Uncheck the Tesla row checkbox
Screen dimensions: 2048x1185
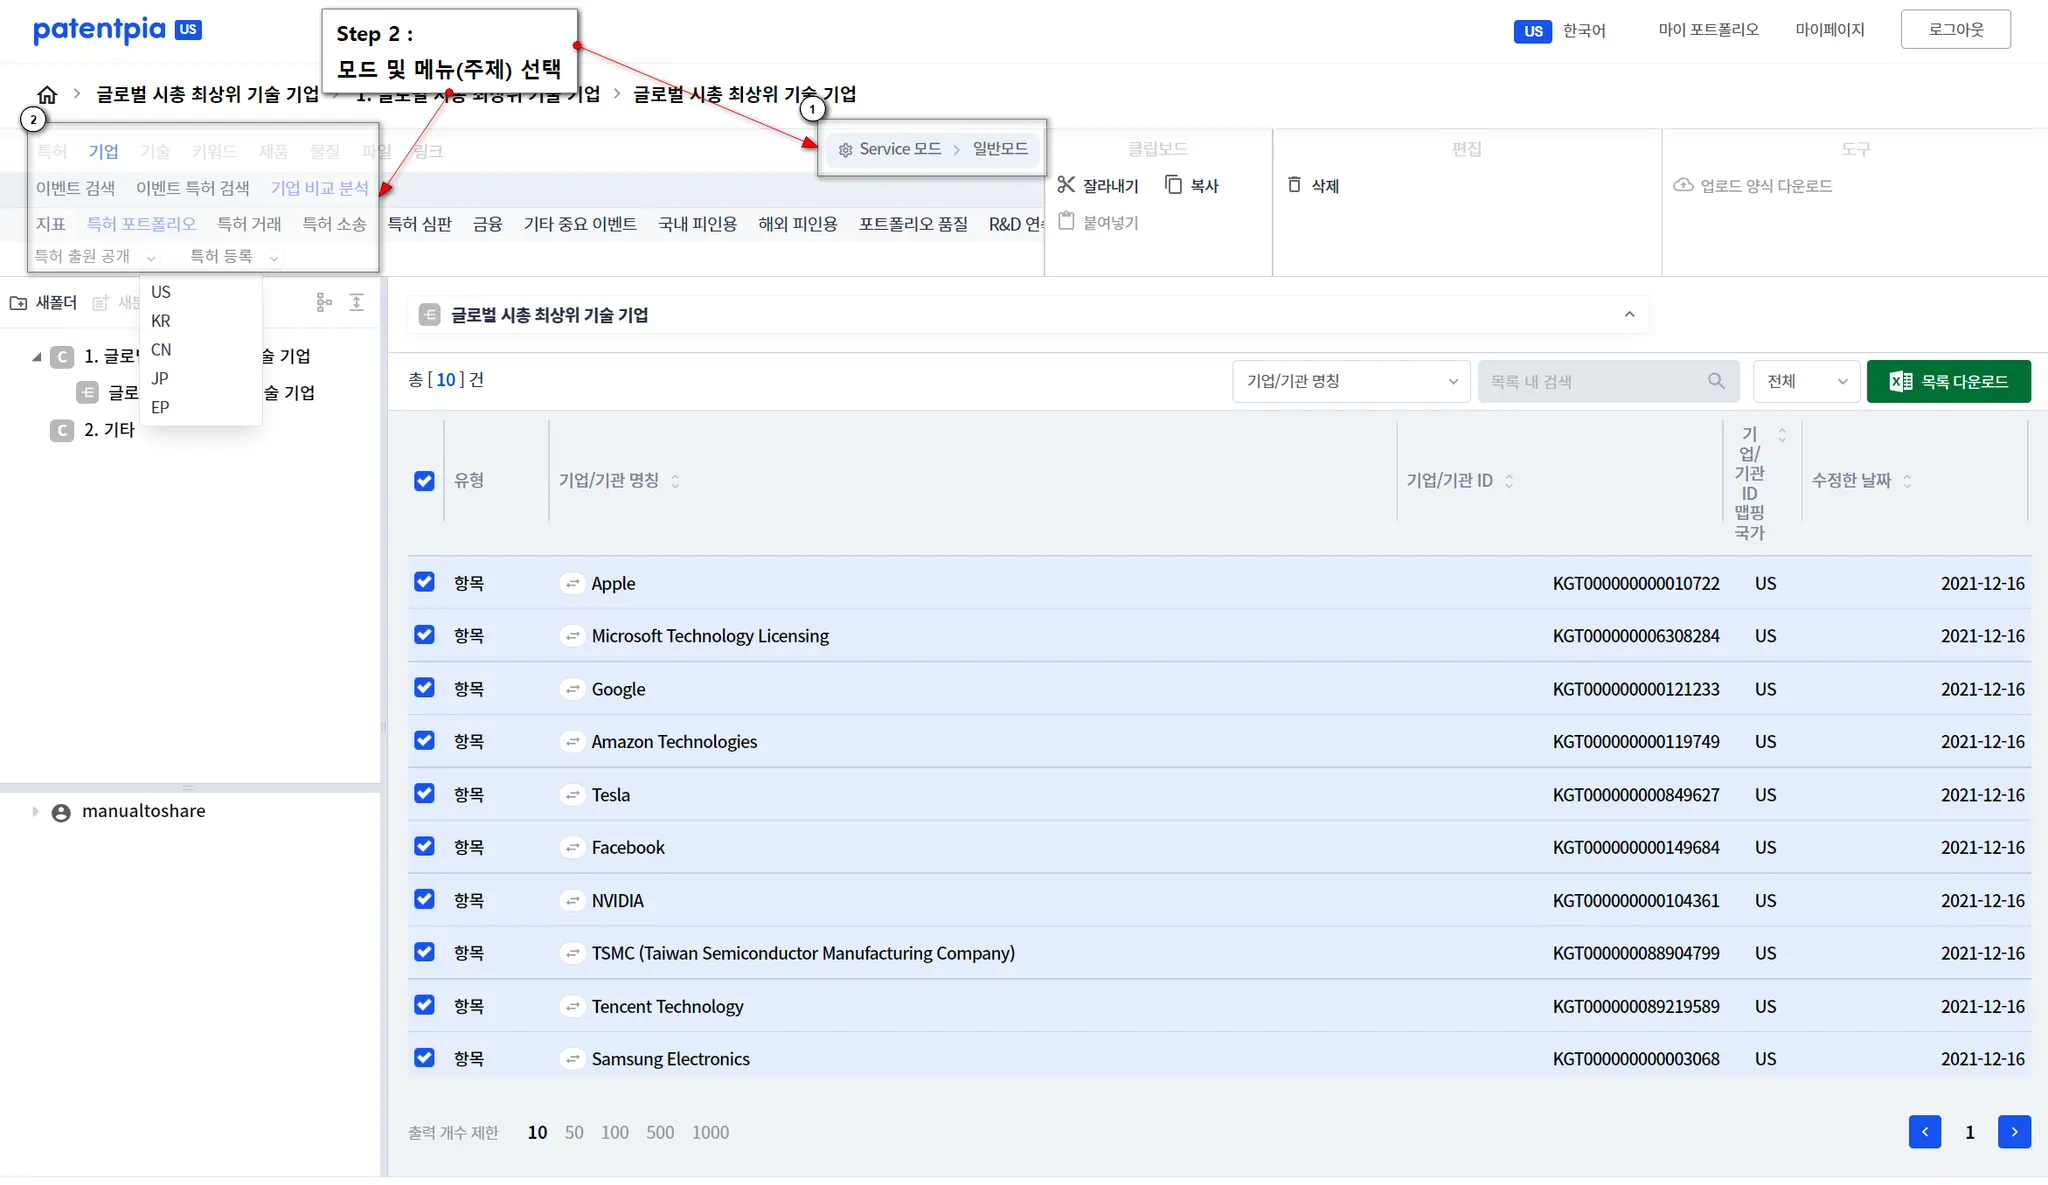(x=424, y=794)
